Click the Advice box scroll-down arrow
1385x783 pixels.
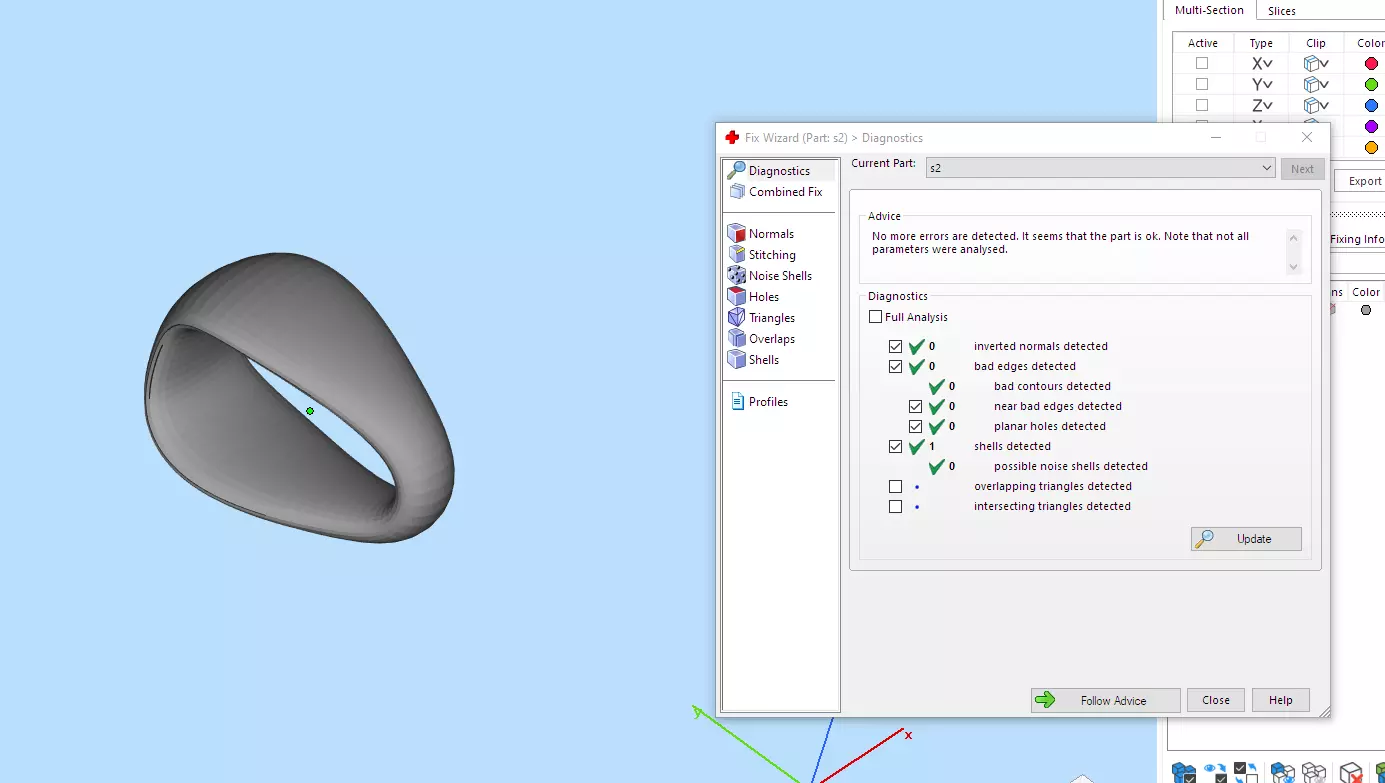tap(1293, 267)
